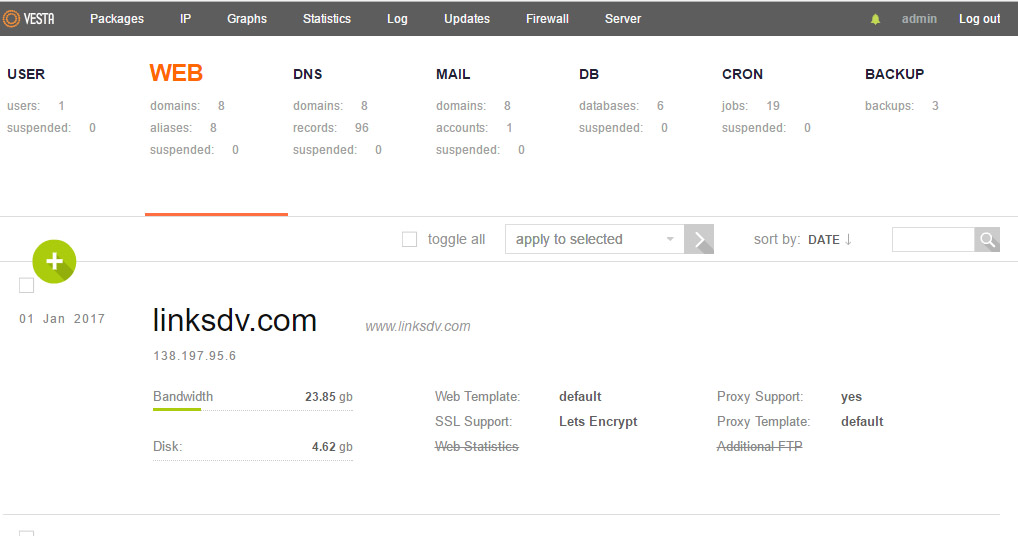Image resolution: width=1018 pixels, height=536 pixels.
Task: Switch to the DB tab
Action: pyautogui.click(x=589, y=74)
